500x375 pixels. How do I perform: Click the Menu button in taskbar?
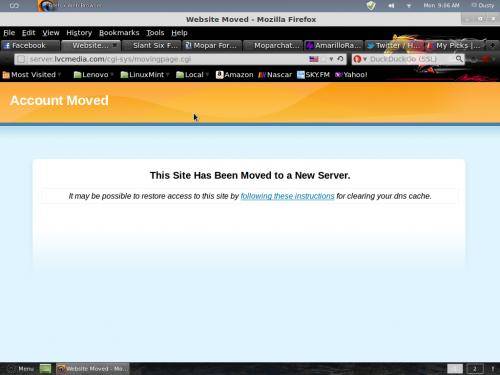[x=21, y=369]
